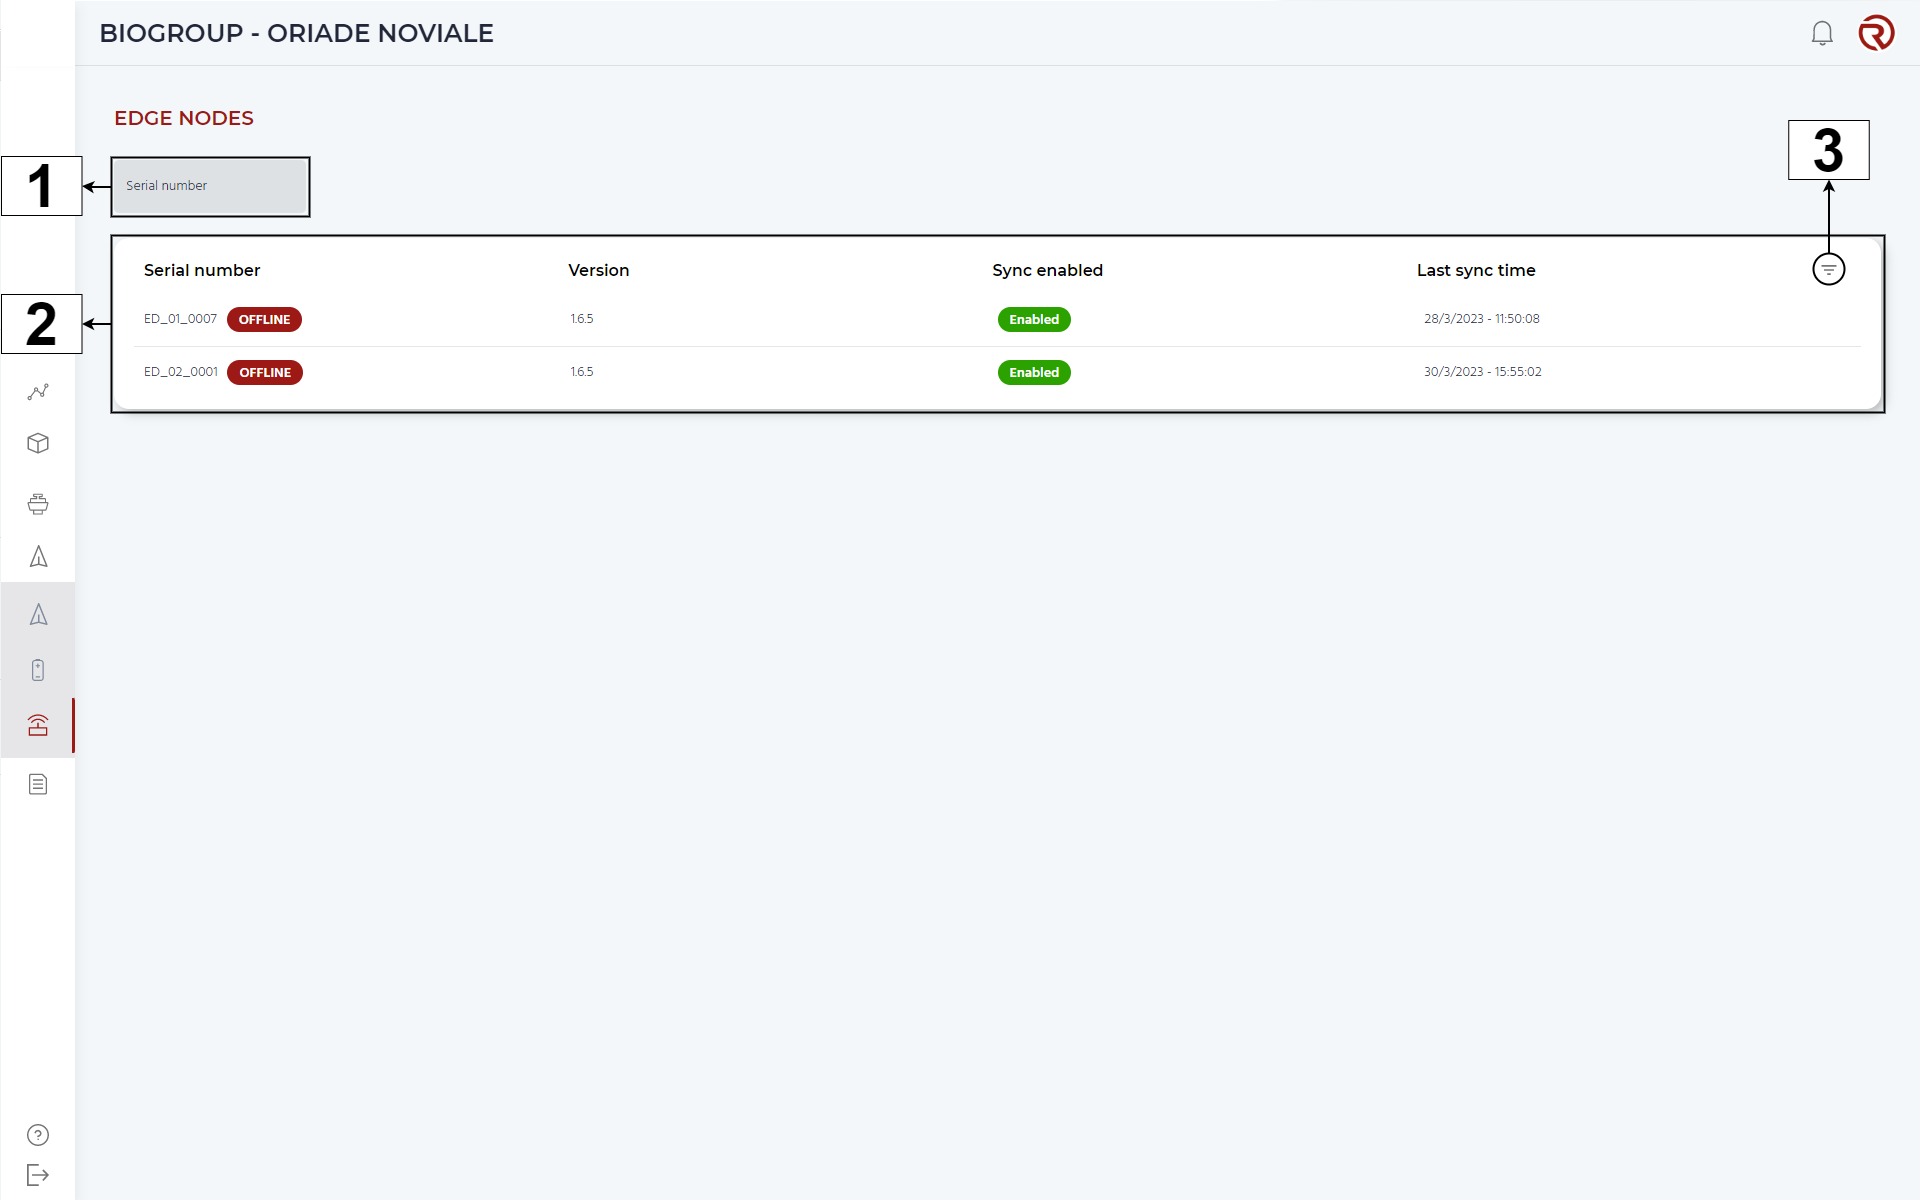Select the upper navigation arrow sidebar icon
Screen dimensions: 1922x1201
pyautogui.click(x=38, y=557)
